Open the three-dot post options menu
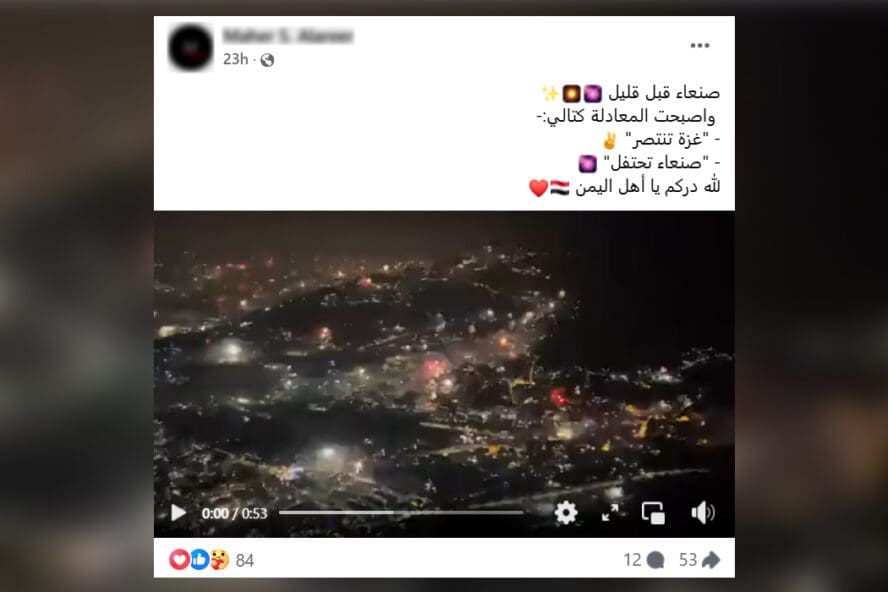888x592 pixels. coord(700,45)
